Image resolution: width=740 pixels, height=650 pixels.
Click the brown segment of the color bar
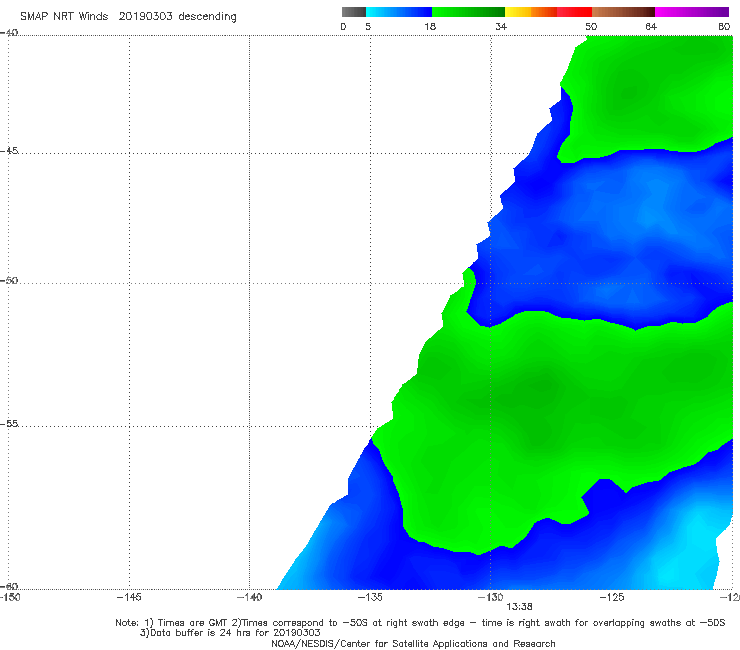(x=623, y=12)
